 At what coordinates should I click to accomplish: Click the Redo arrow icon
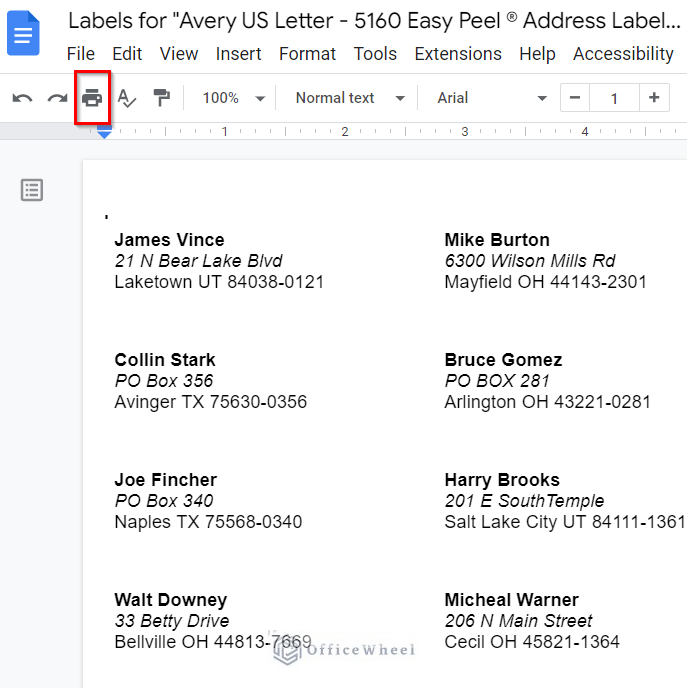pyautogui.click(x=57, y=98)
